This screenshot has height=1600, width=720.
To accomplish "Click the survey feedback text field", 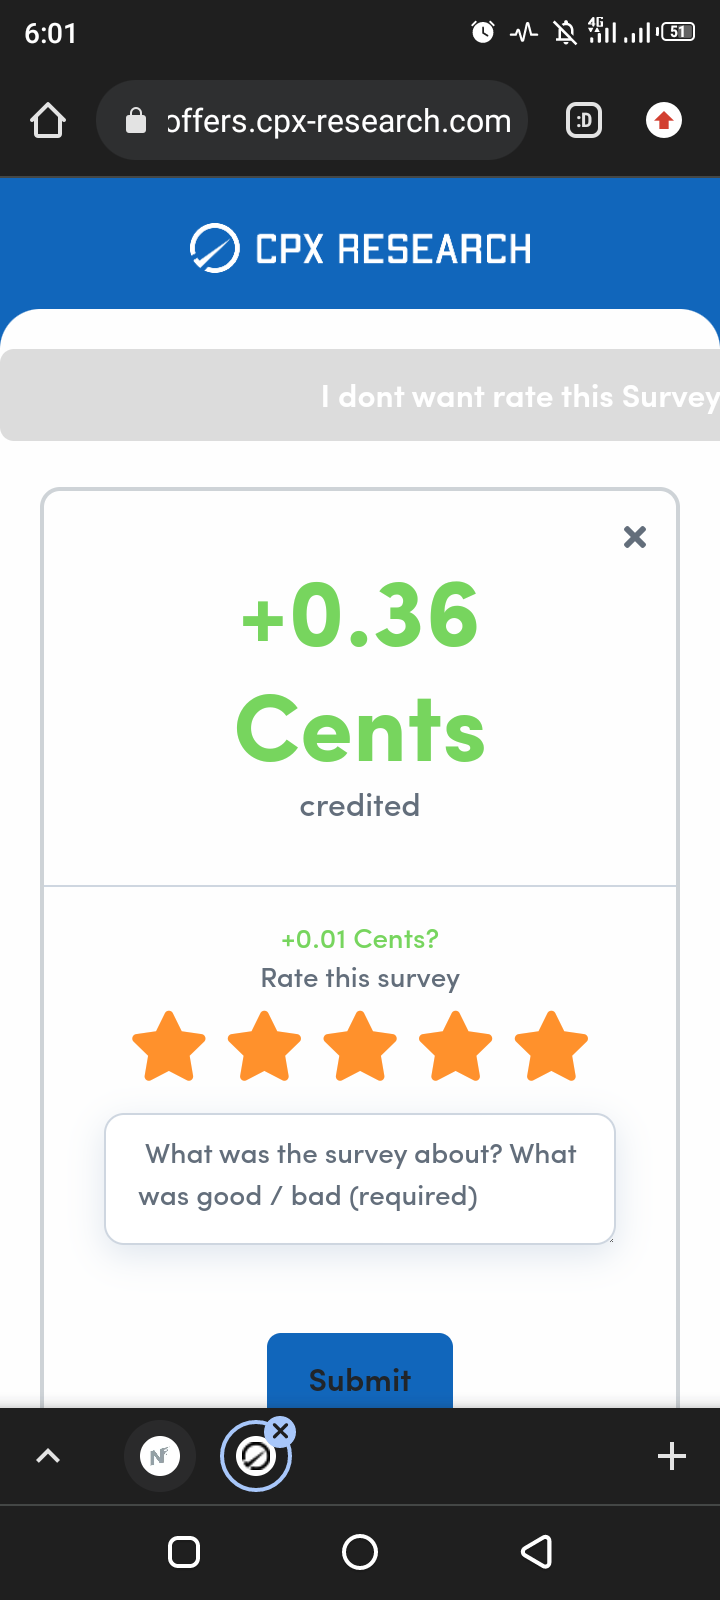I will (360, 1179).
